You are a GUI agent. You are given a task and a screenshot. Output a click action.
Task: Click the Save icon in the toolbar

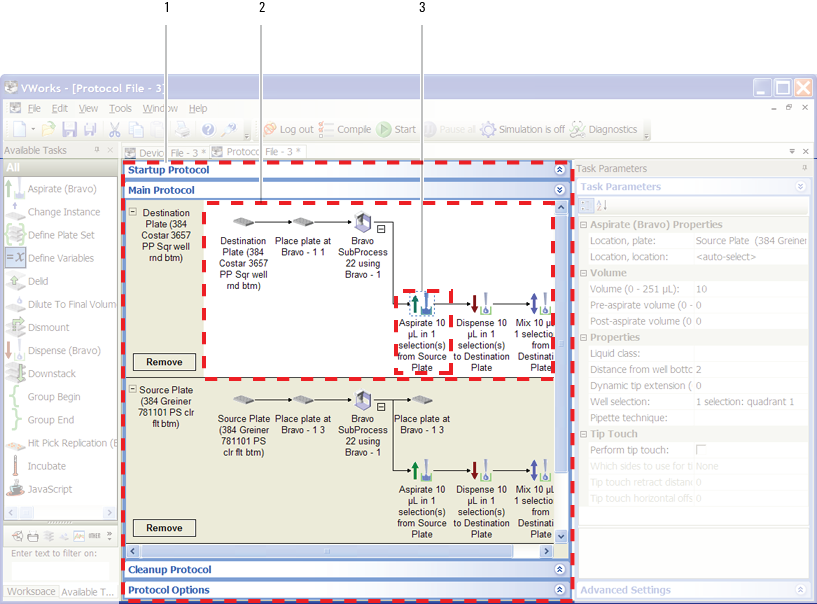tap(69, 129)
